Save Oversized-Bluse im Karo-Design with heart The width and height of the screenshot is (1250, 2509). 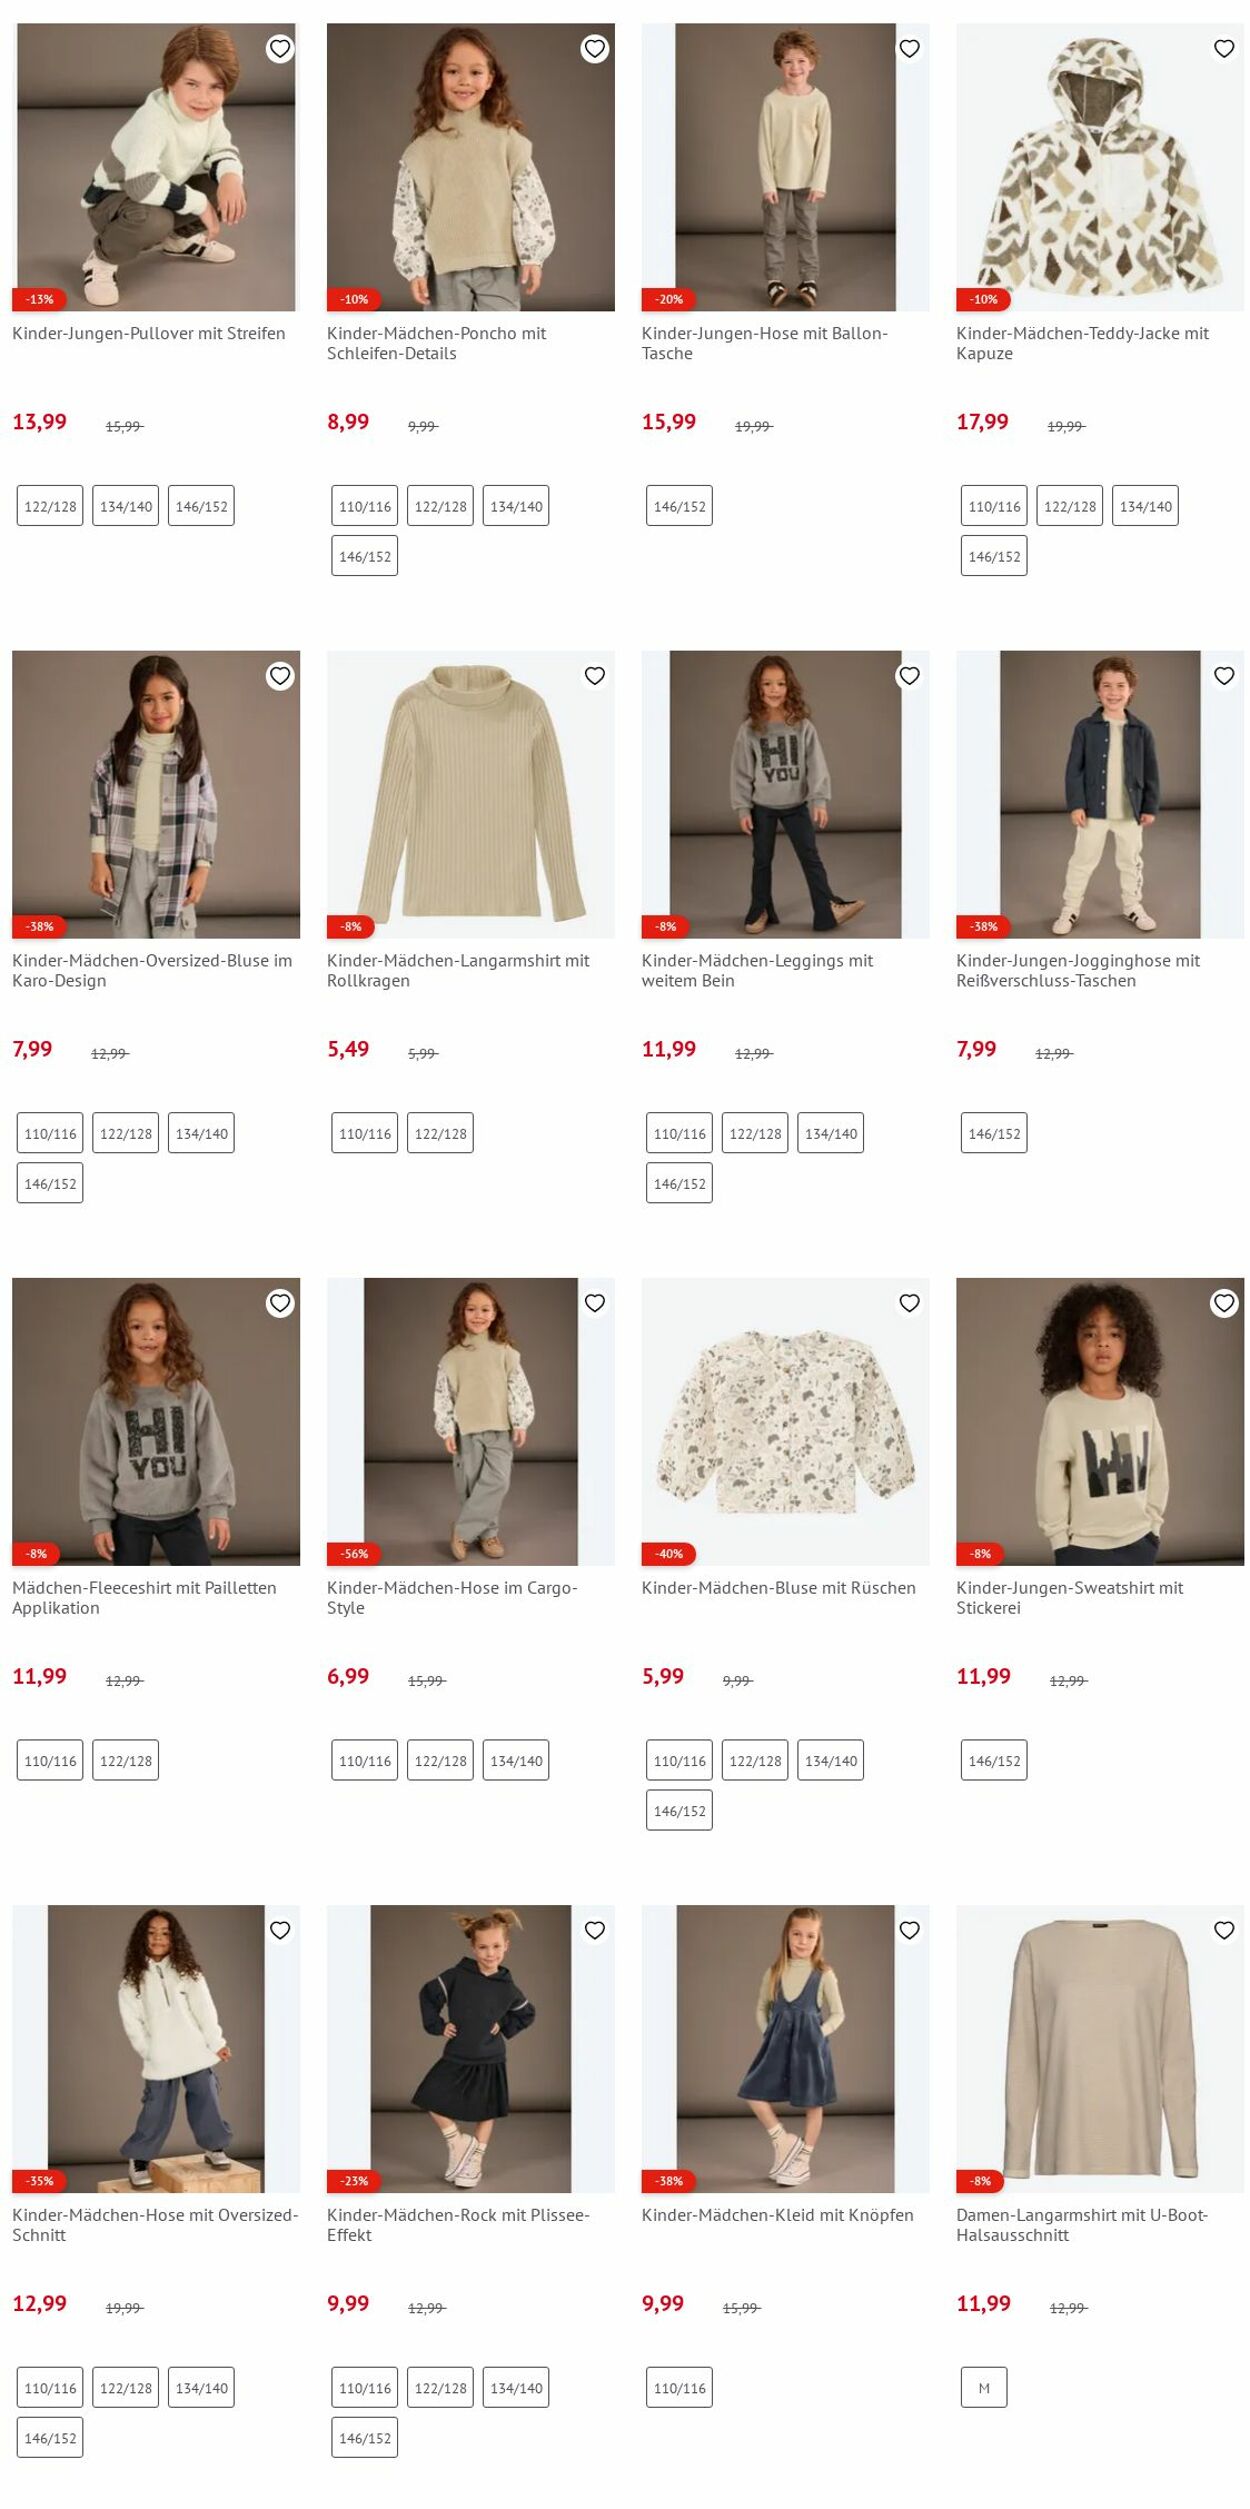(280, 676)
